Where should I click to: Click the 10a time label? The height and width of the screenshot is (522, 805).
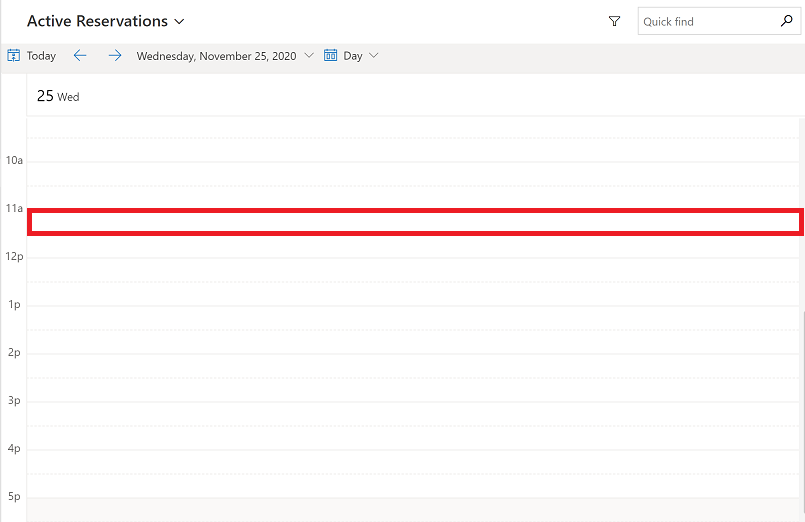coord(14,160)
